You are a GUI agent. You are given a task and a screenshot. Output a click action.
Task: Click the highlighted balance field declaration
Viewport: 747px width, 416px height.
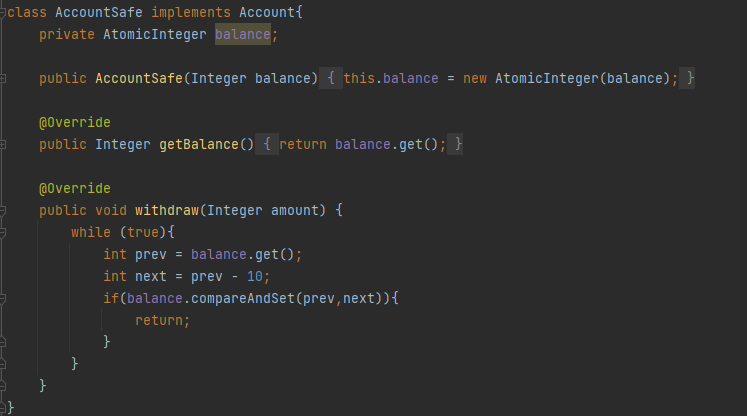242,34
